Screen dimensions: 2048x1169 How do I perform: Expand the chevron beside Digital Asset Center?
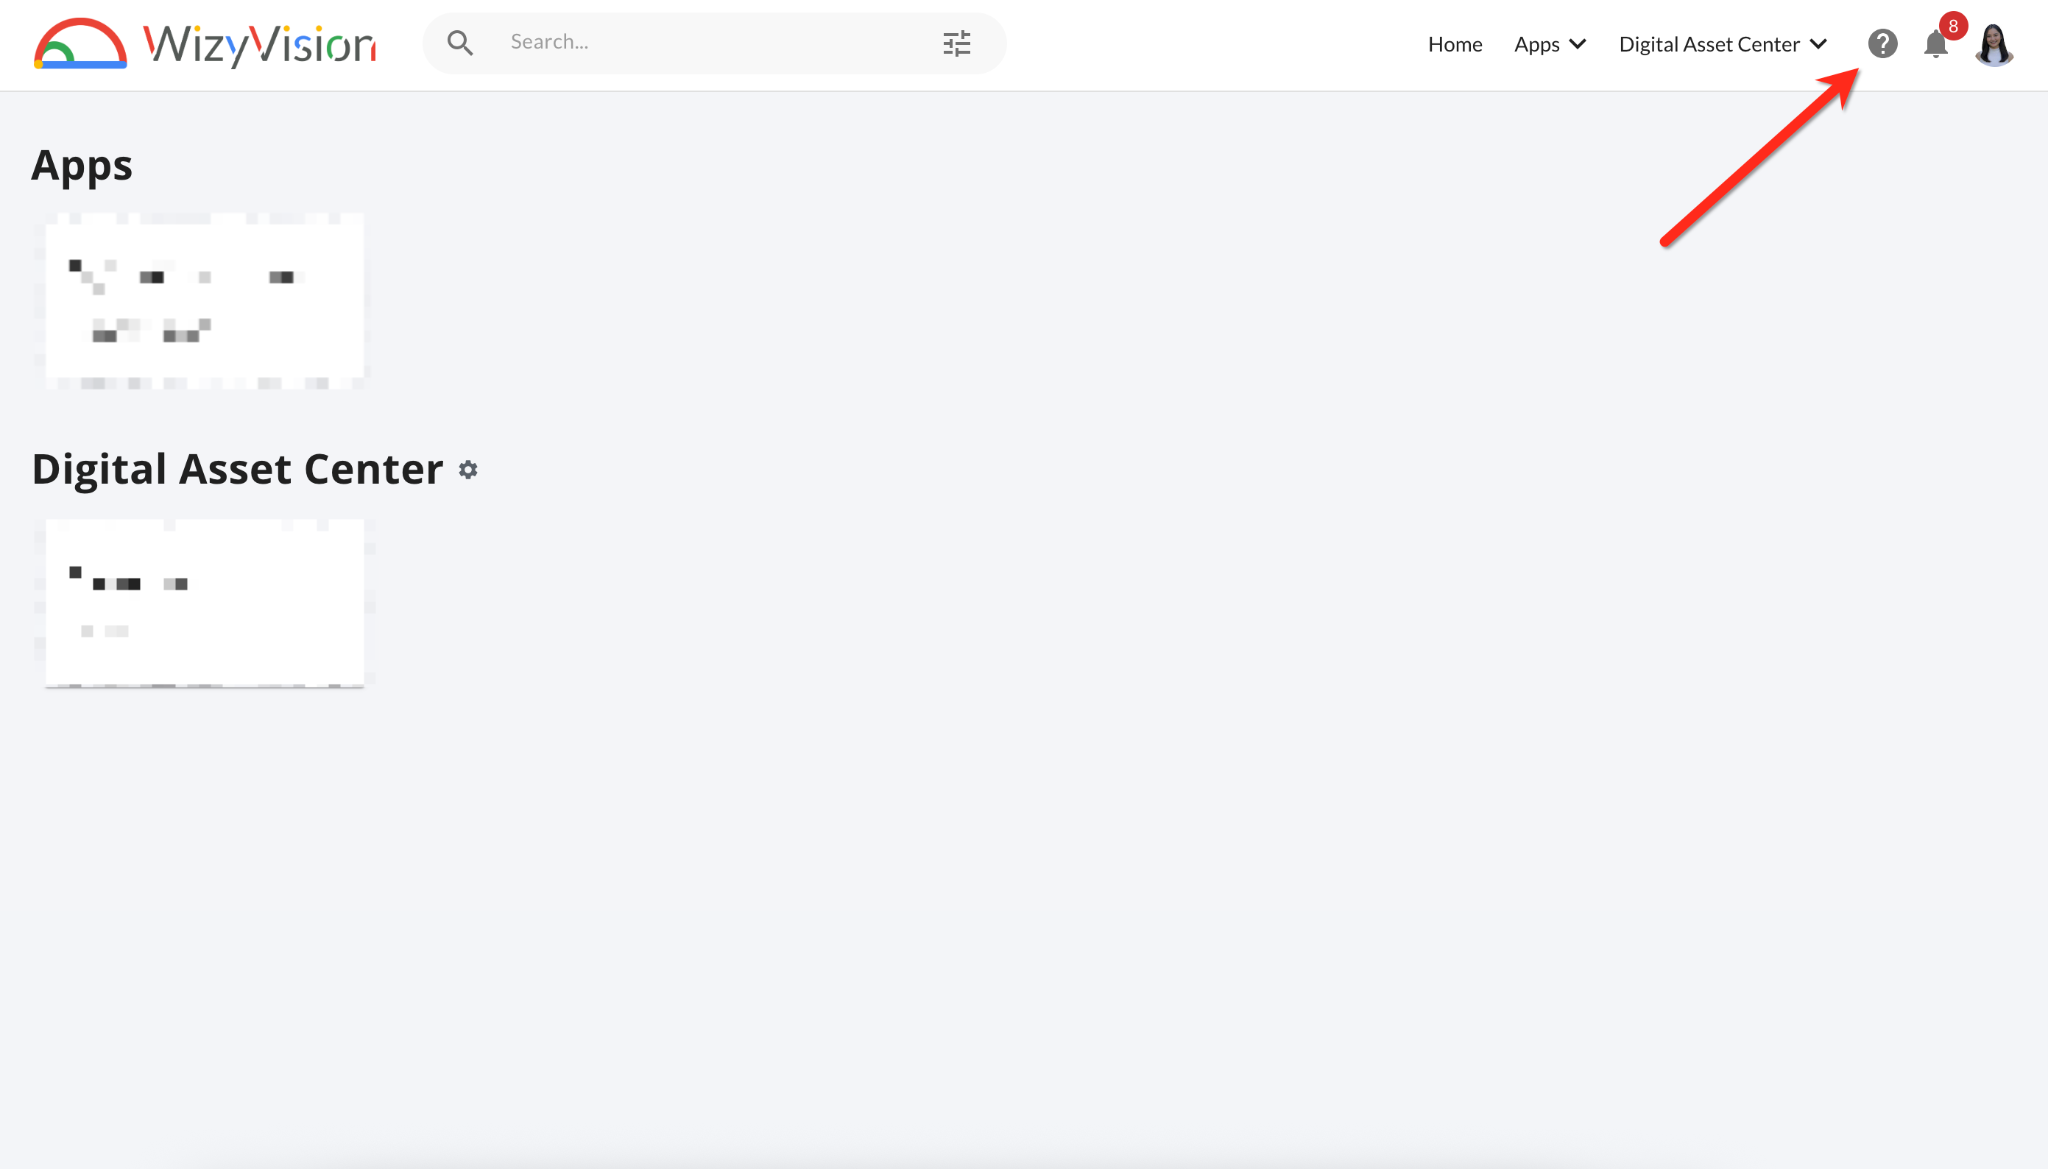(x=1819, y=44)
